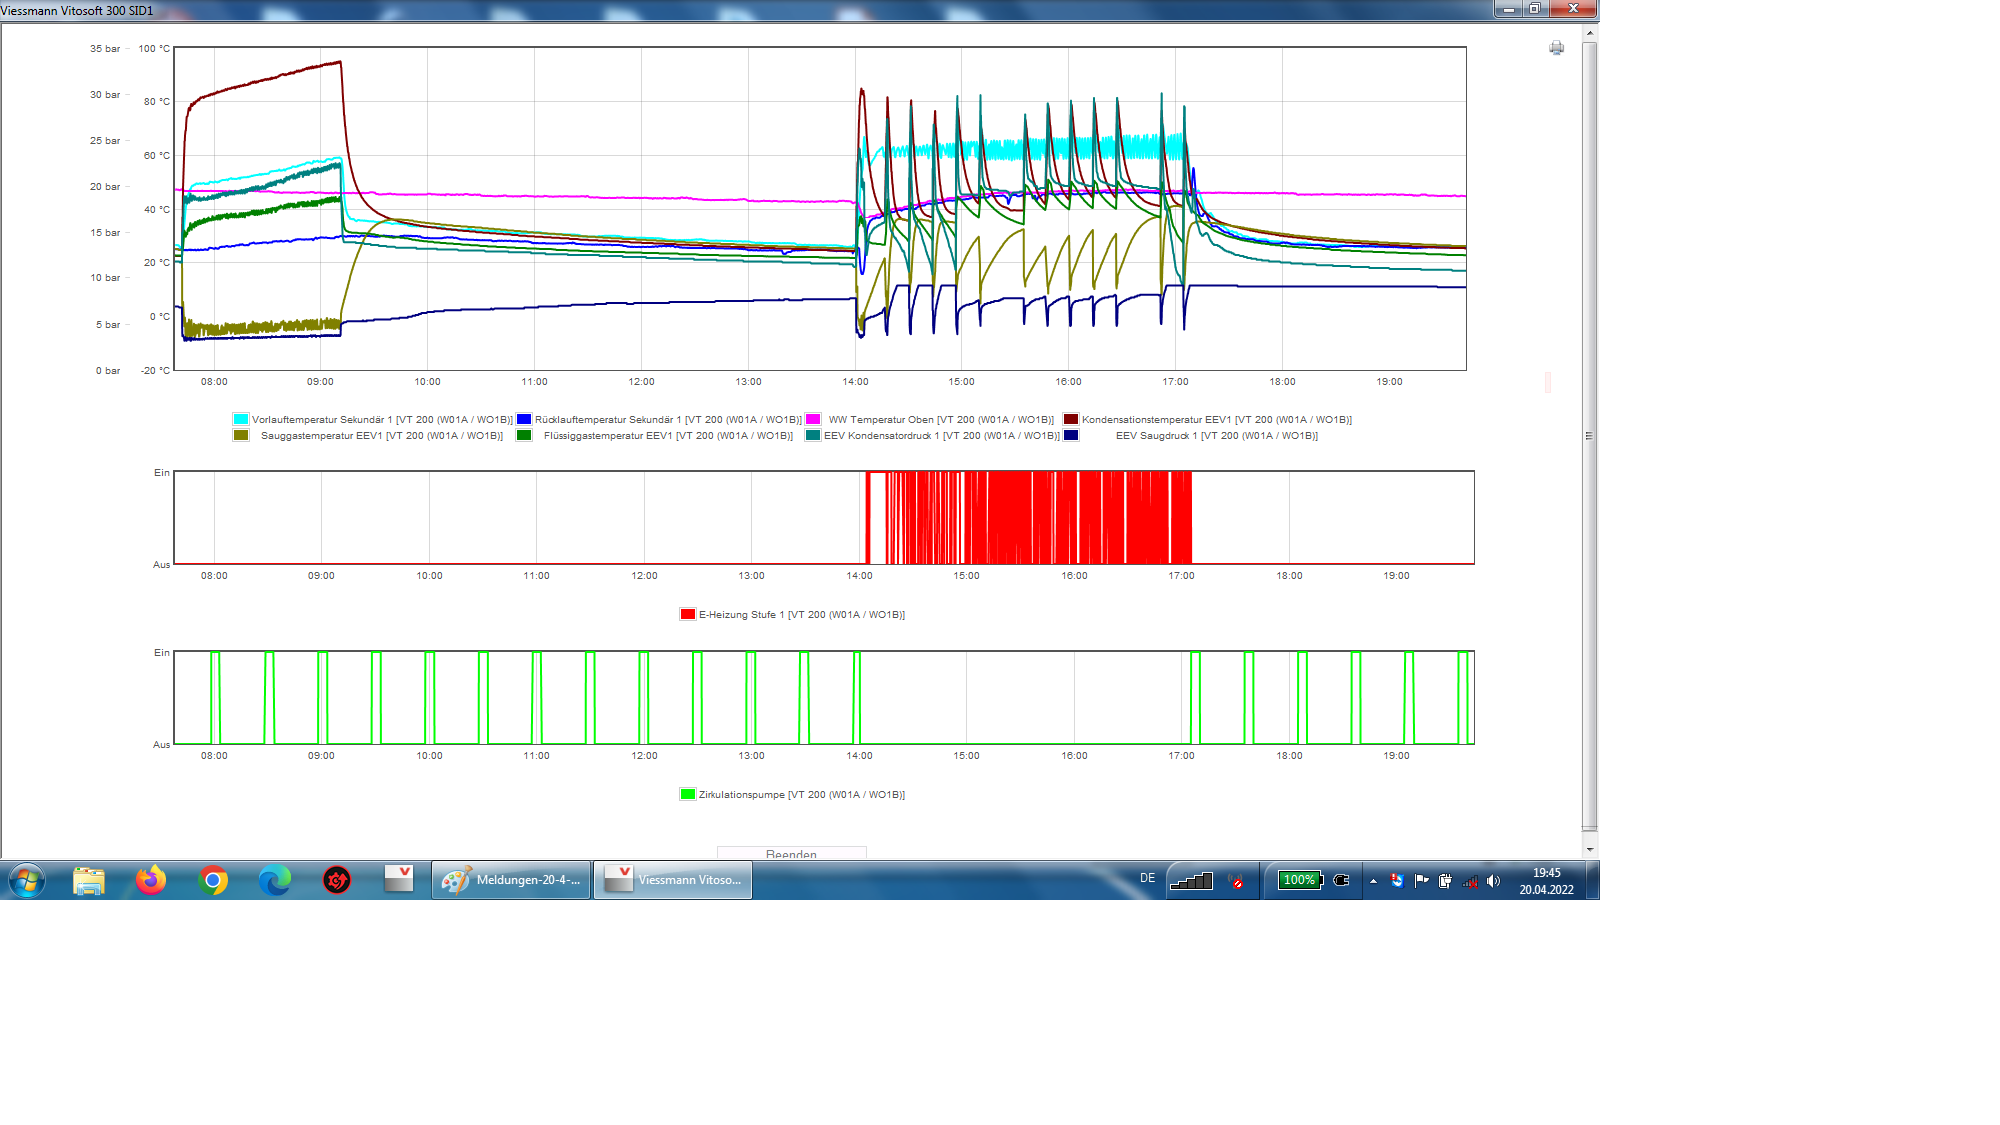Click the E-Heizung Stufe 1 legend label
Viewport: 2000px width, 1125px height.
802,615
